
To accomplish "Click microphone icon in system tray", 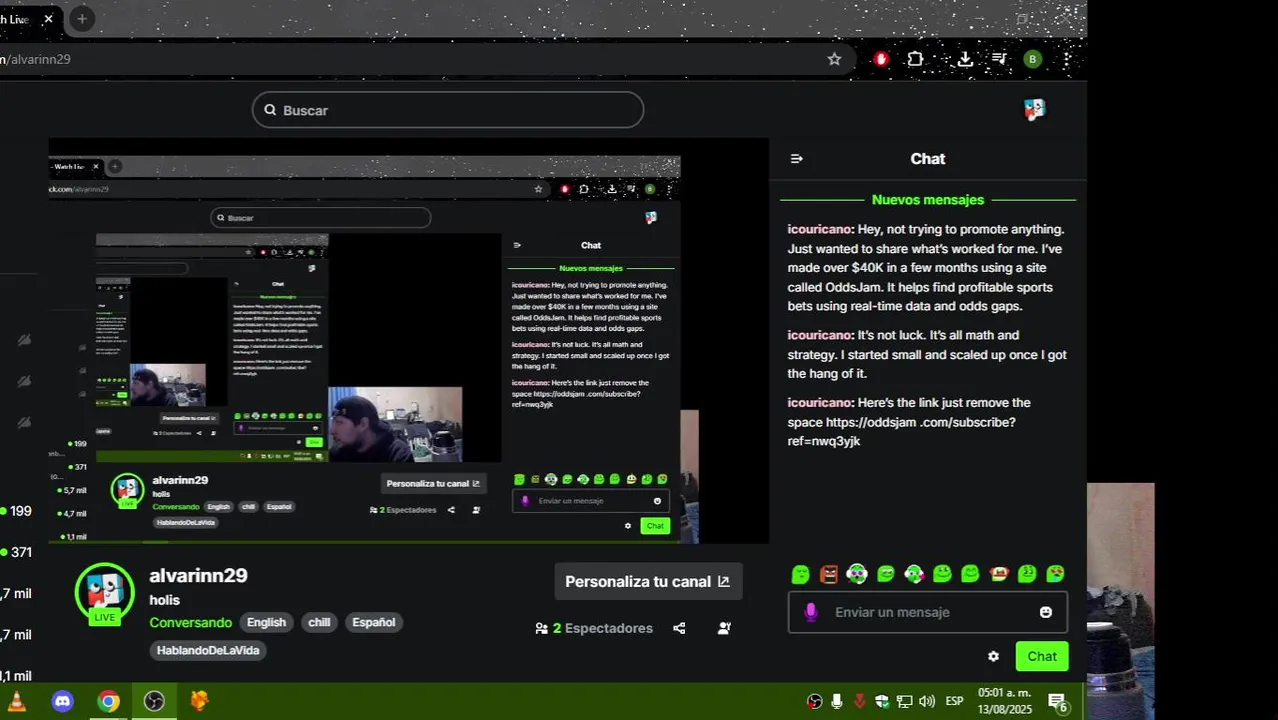I will [837, 702].
